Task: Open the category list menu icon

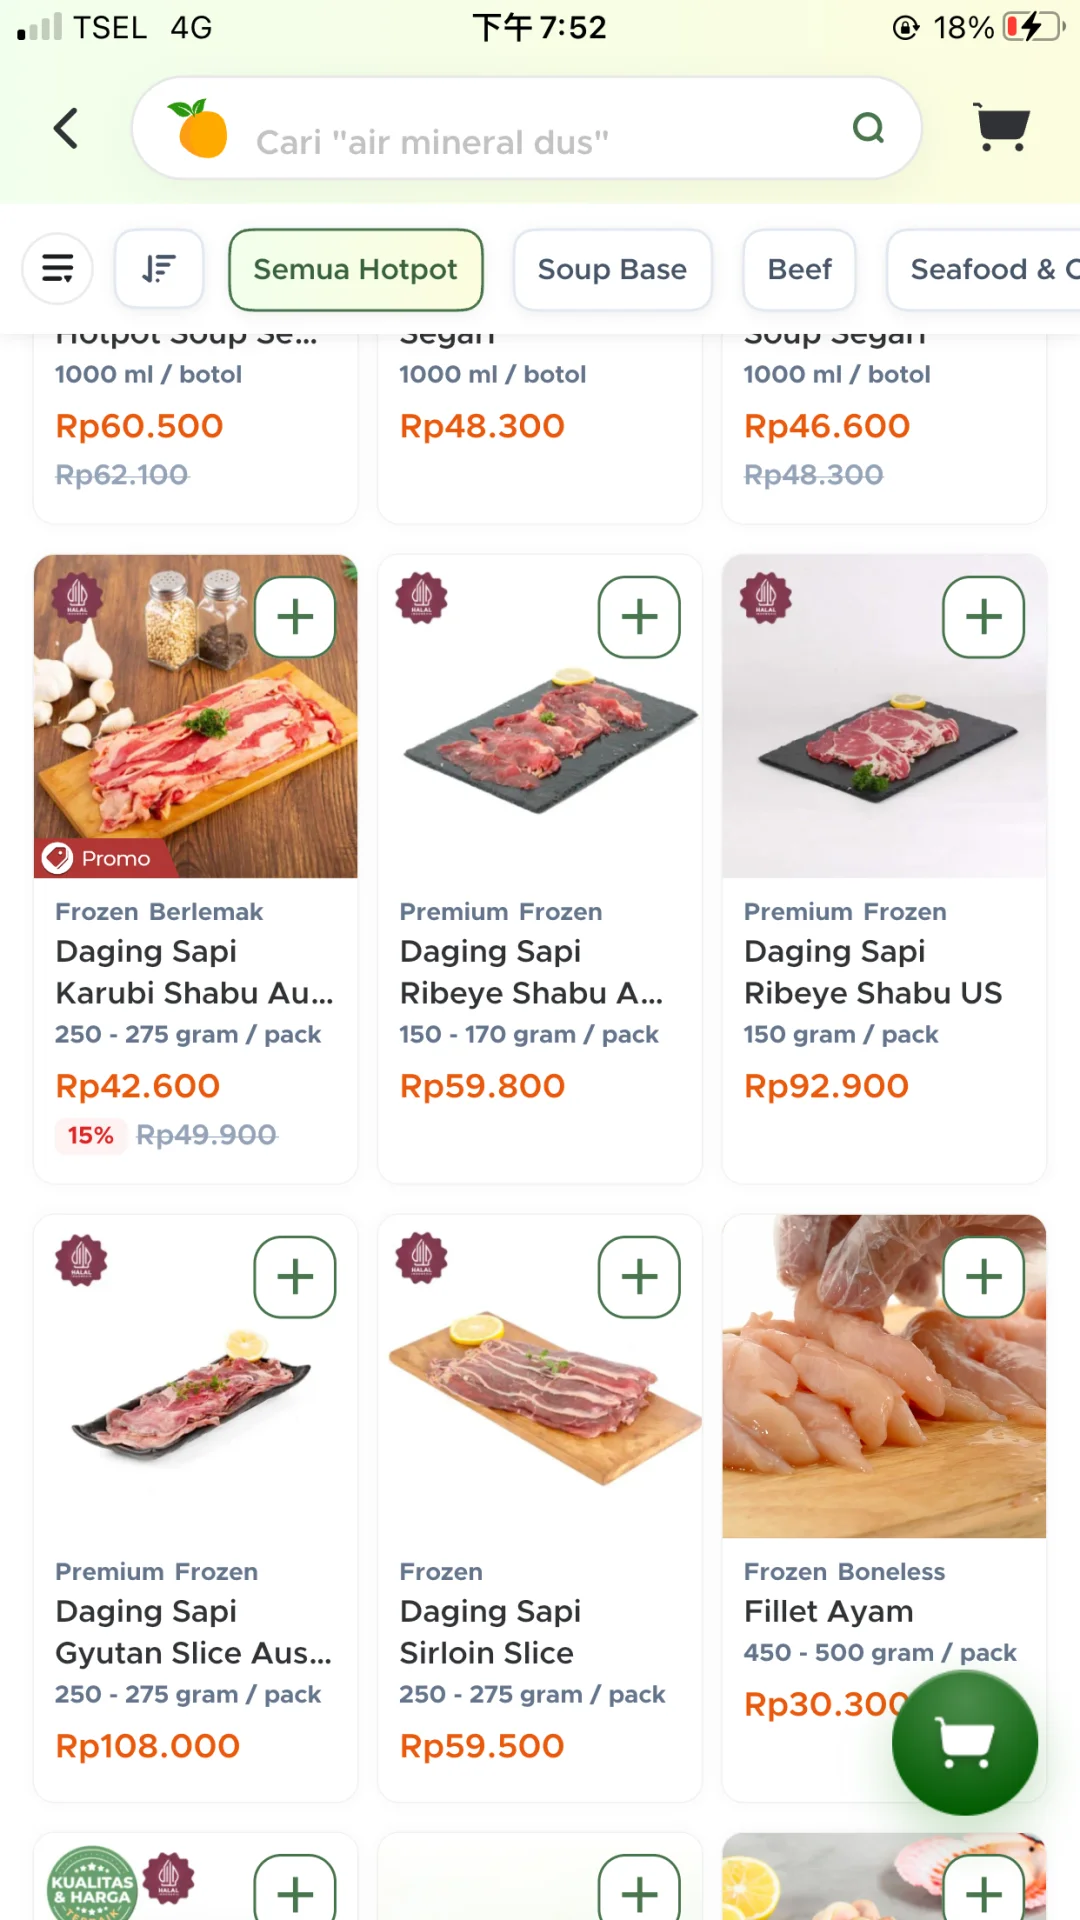Action: 58,269
